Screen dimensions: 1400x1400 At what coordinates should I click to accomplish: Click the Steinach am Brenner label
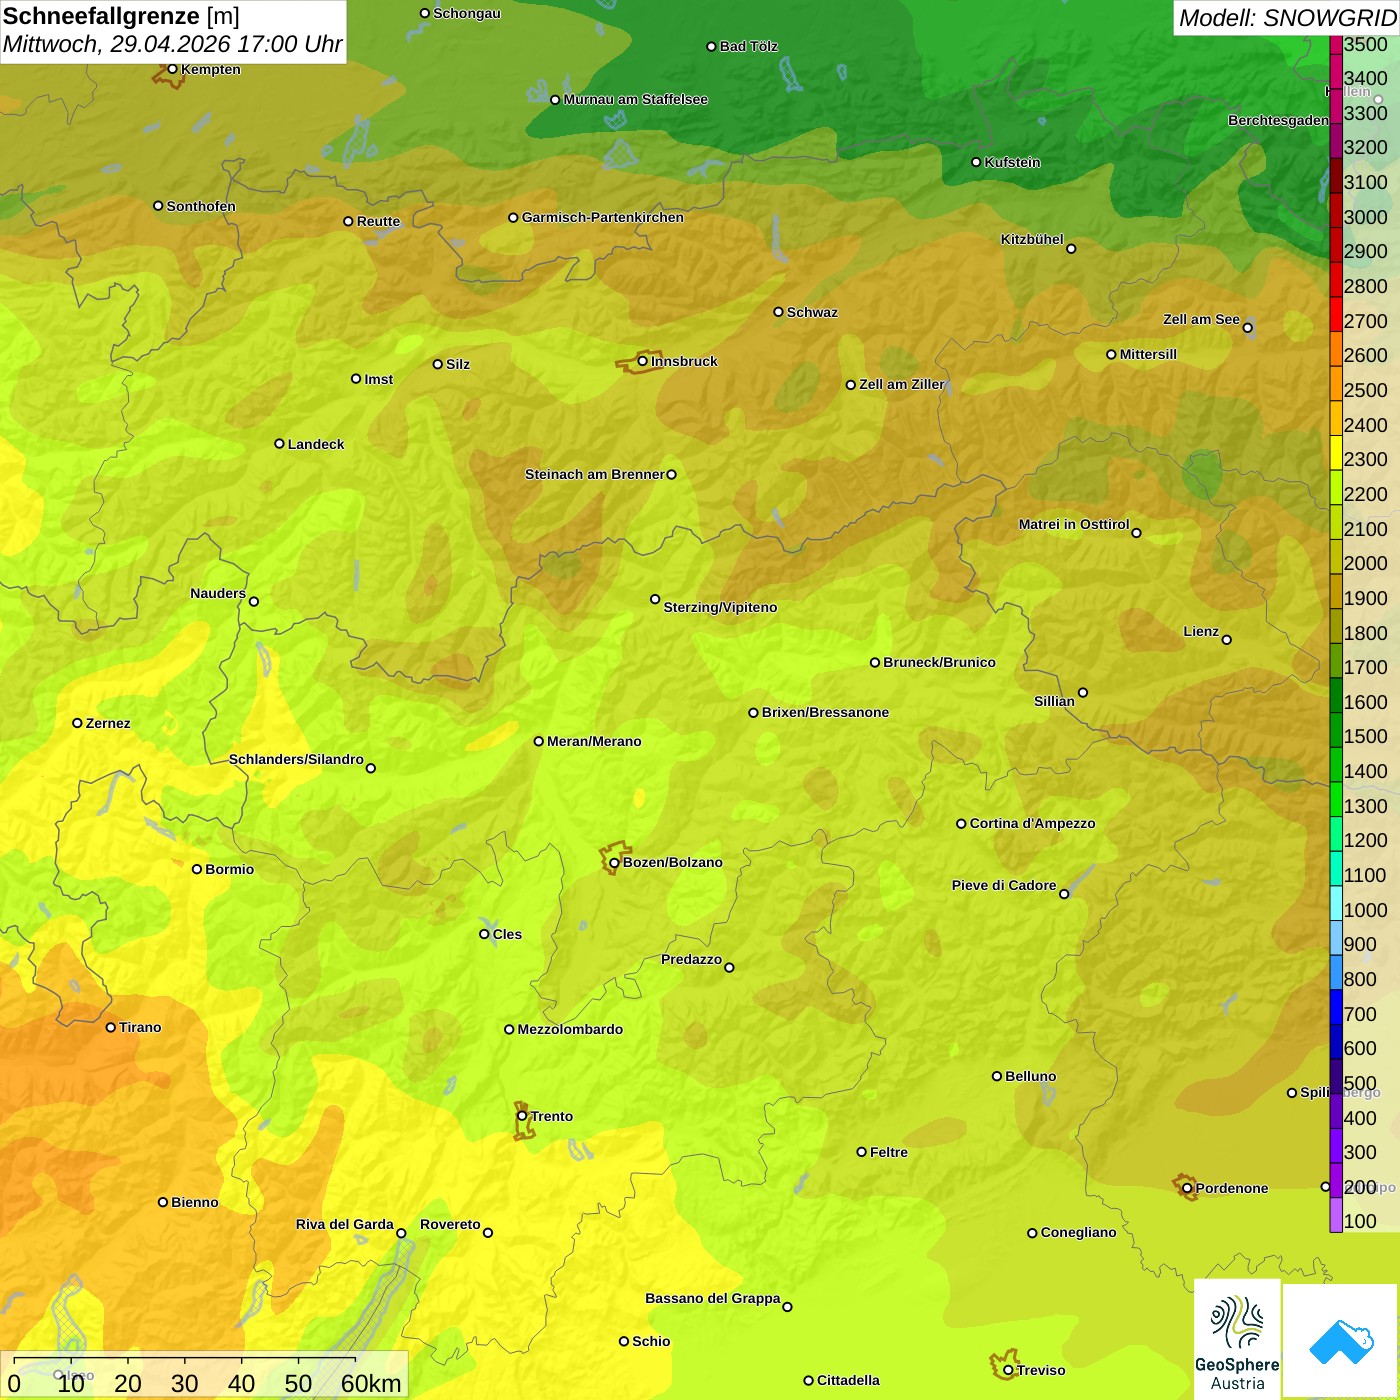point(595,474)
